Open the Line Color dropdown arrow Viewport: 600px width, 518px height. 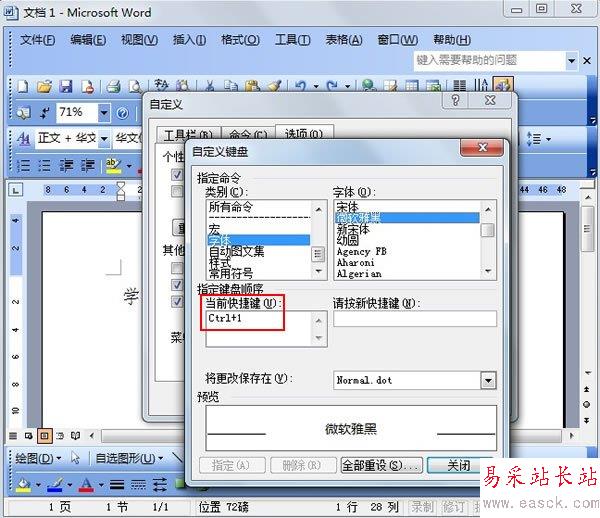[69, 485]
